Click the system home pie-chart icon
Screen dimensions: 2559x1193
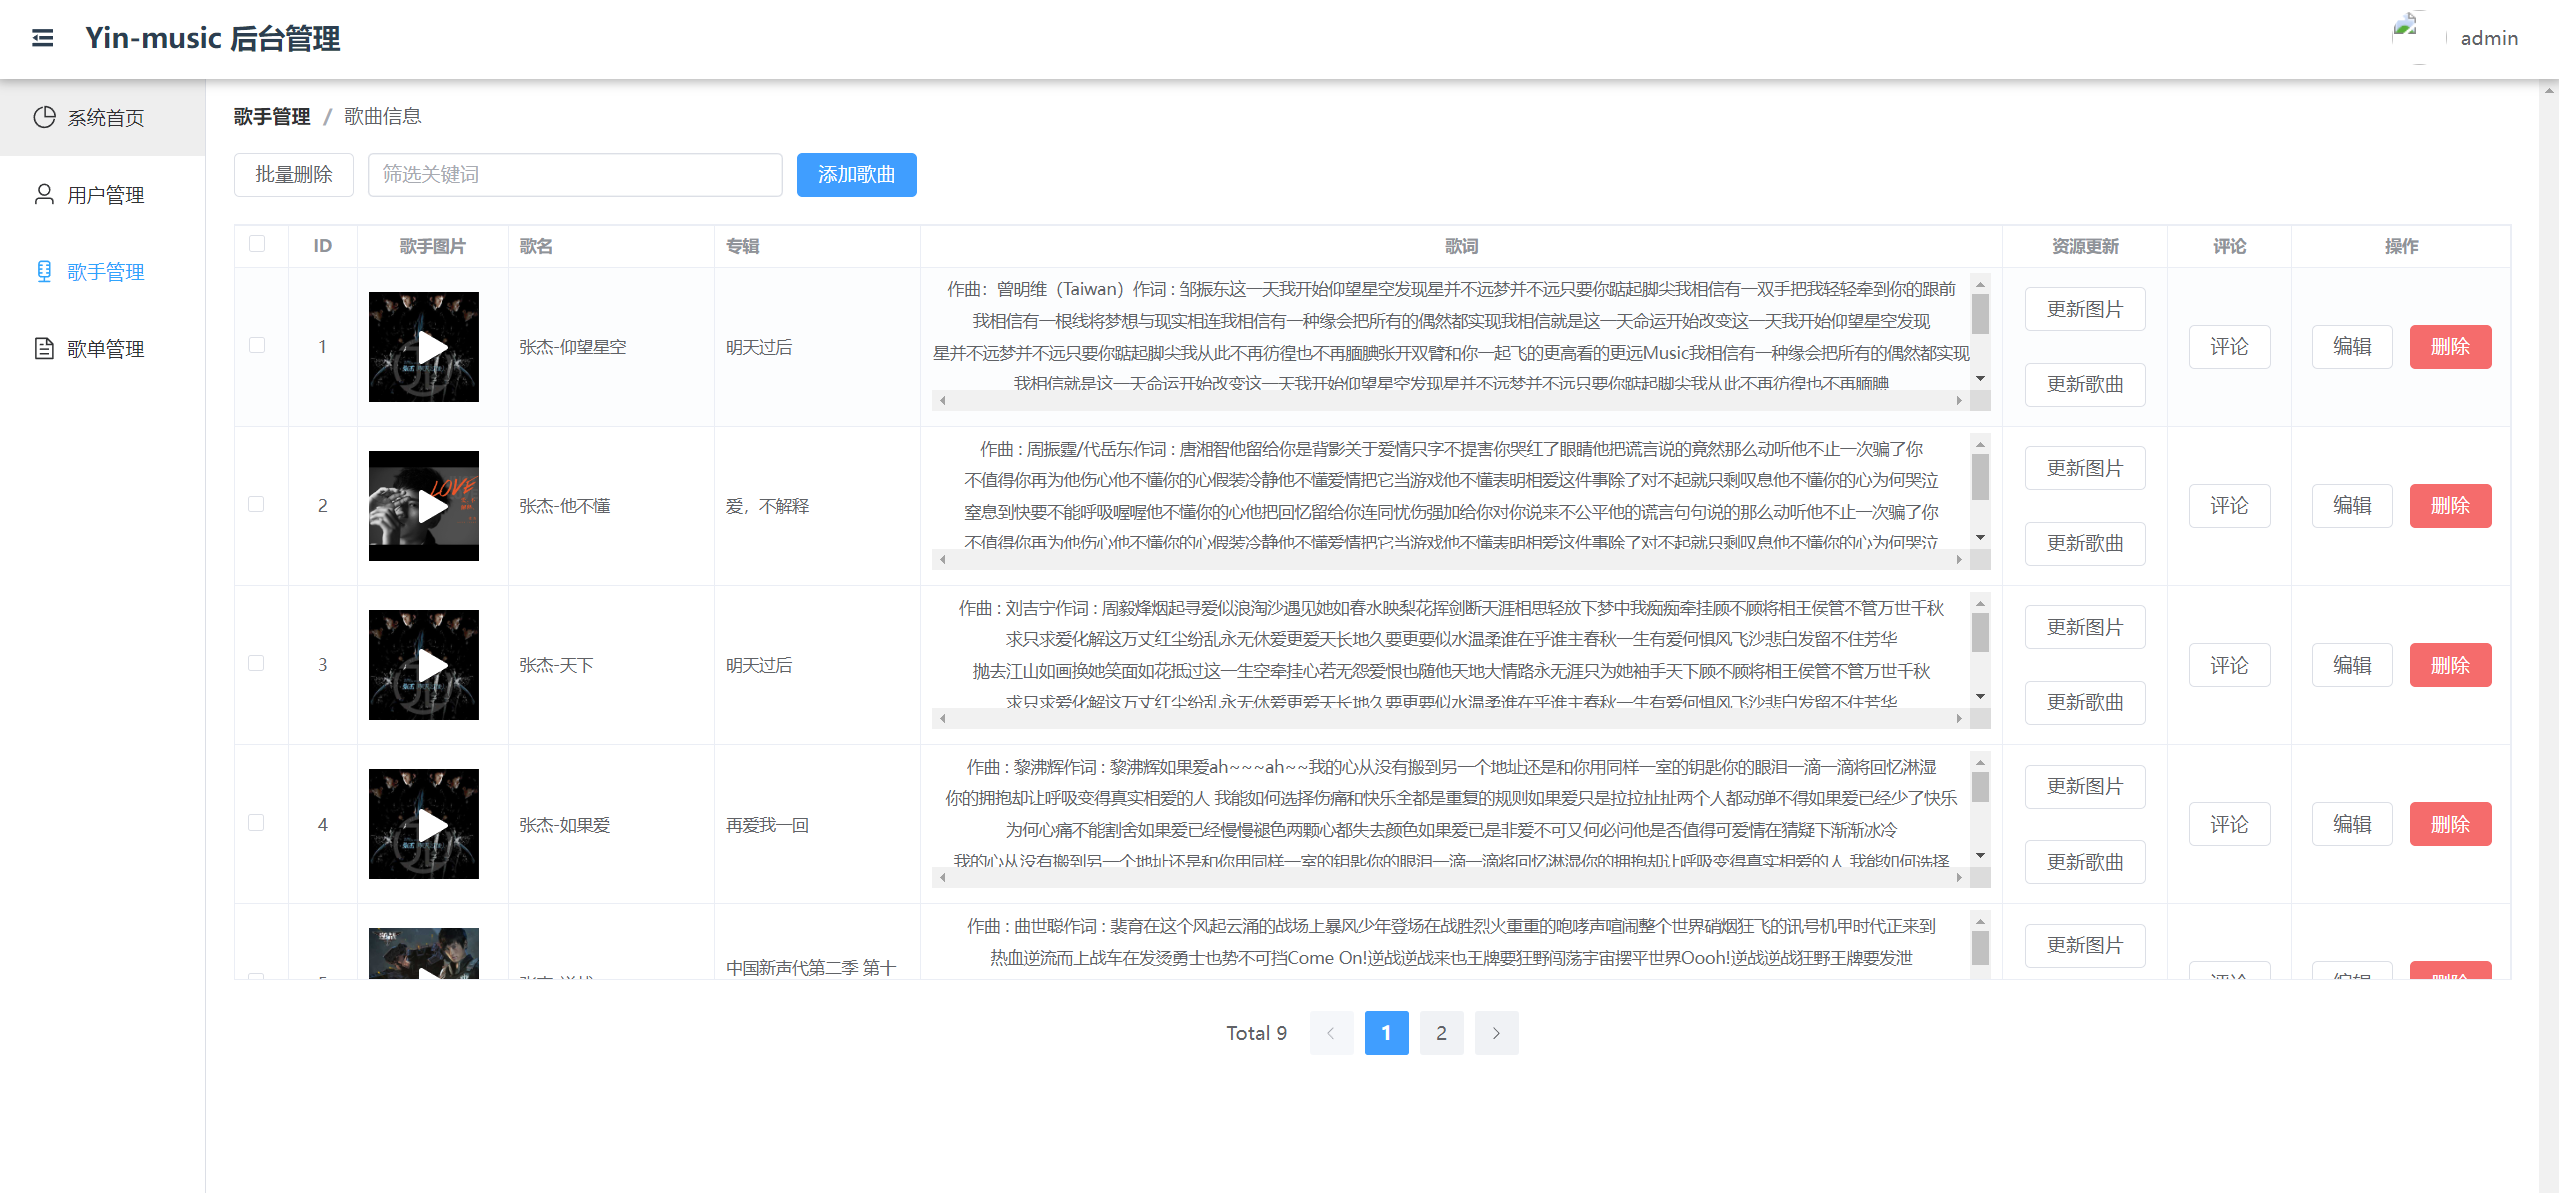click(44, 117)
